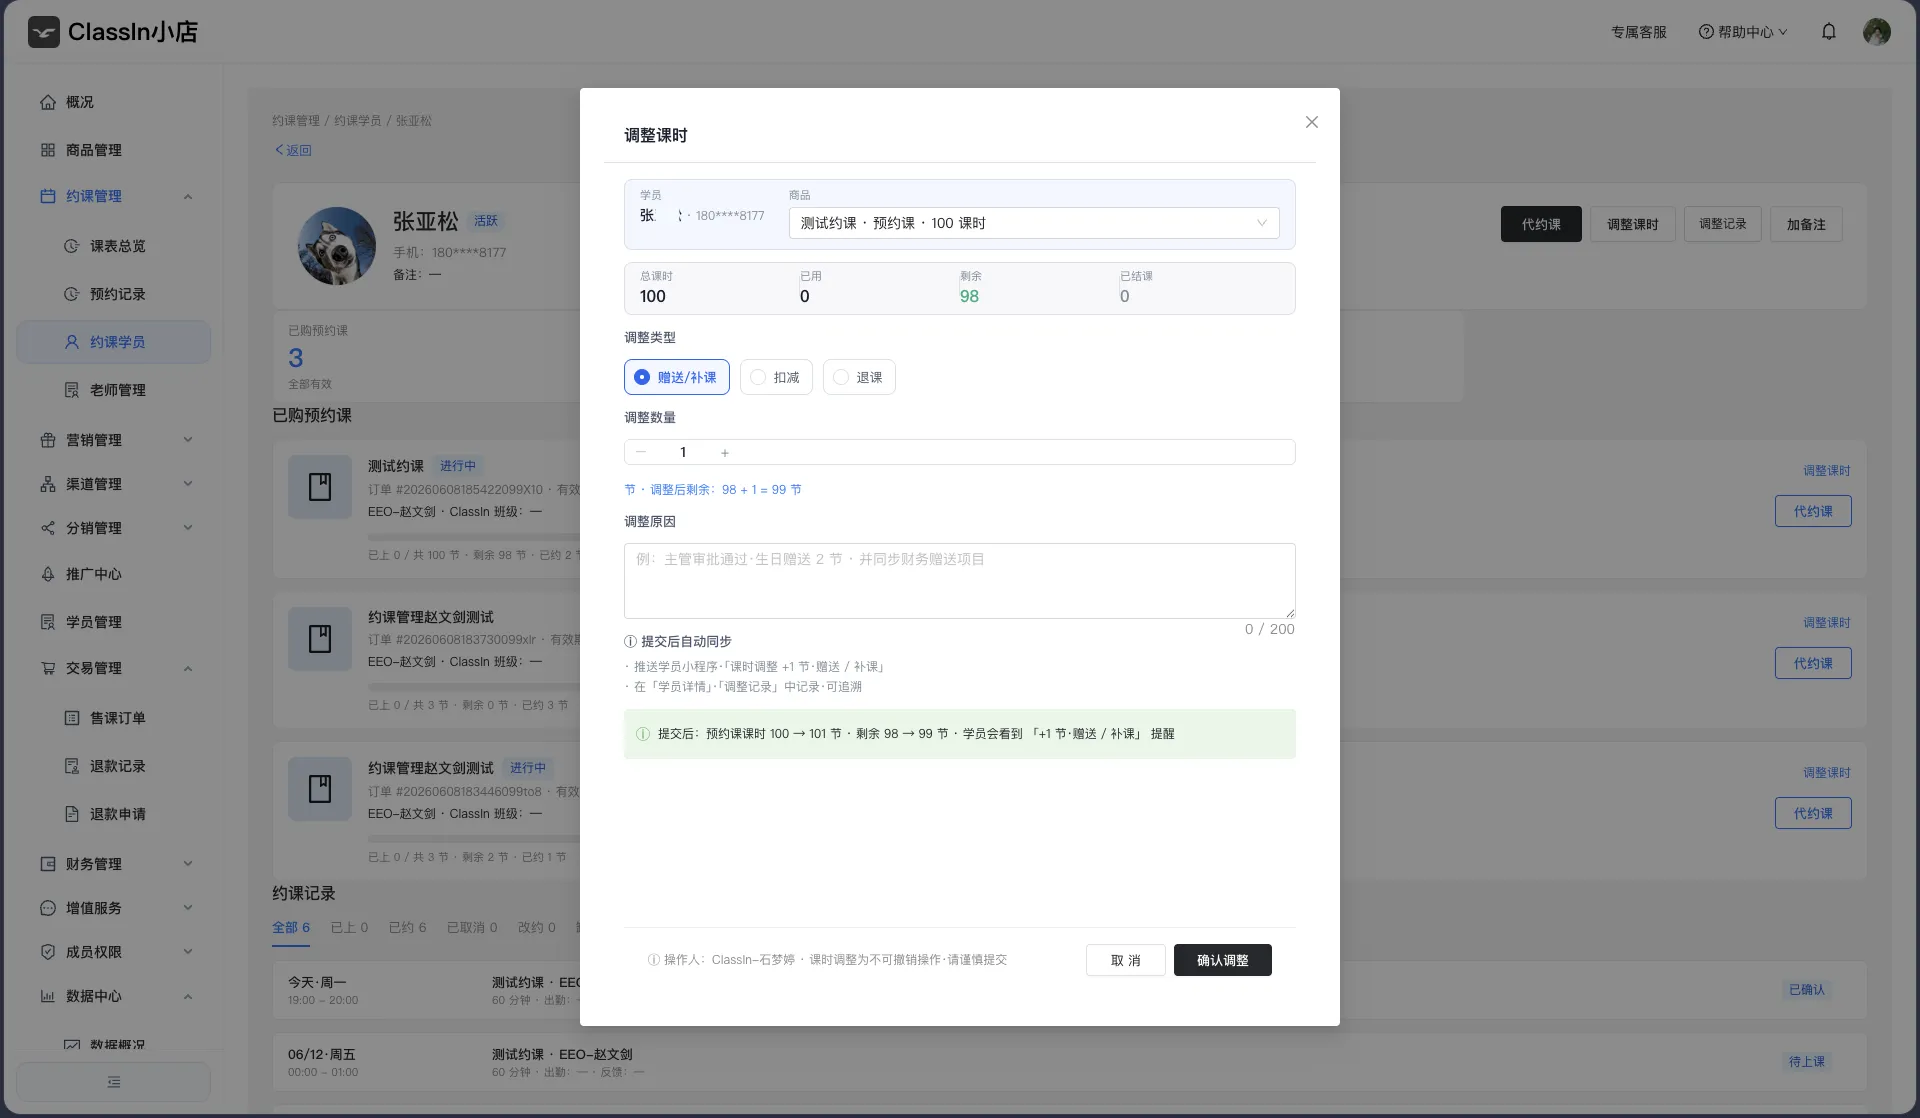
Task: Click the 约课管理 calendar icon
Action: tap(48, 196)
